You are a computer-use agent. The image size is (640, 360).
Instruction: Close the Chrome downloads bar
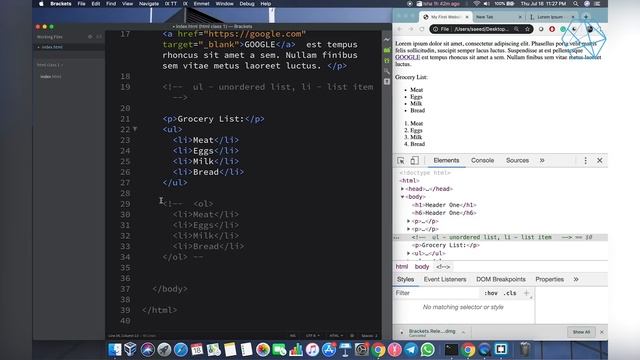602,332
